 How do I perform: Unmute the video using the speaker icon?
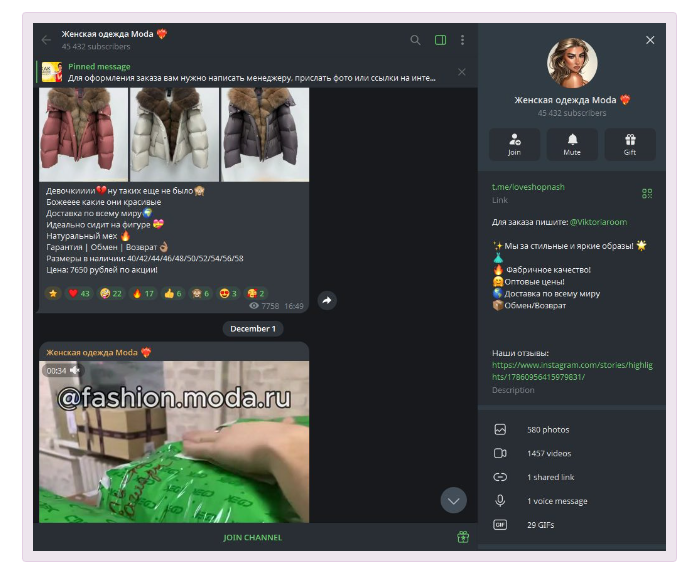(x=74, y=370)
